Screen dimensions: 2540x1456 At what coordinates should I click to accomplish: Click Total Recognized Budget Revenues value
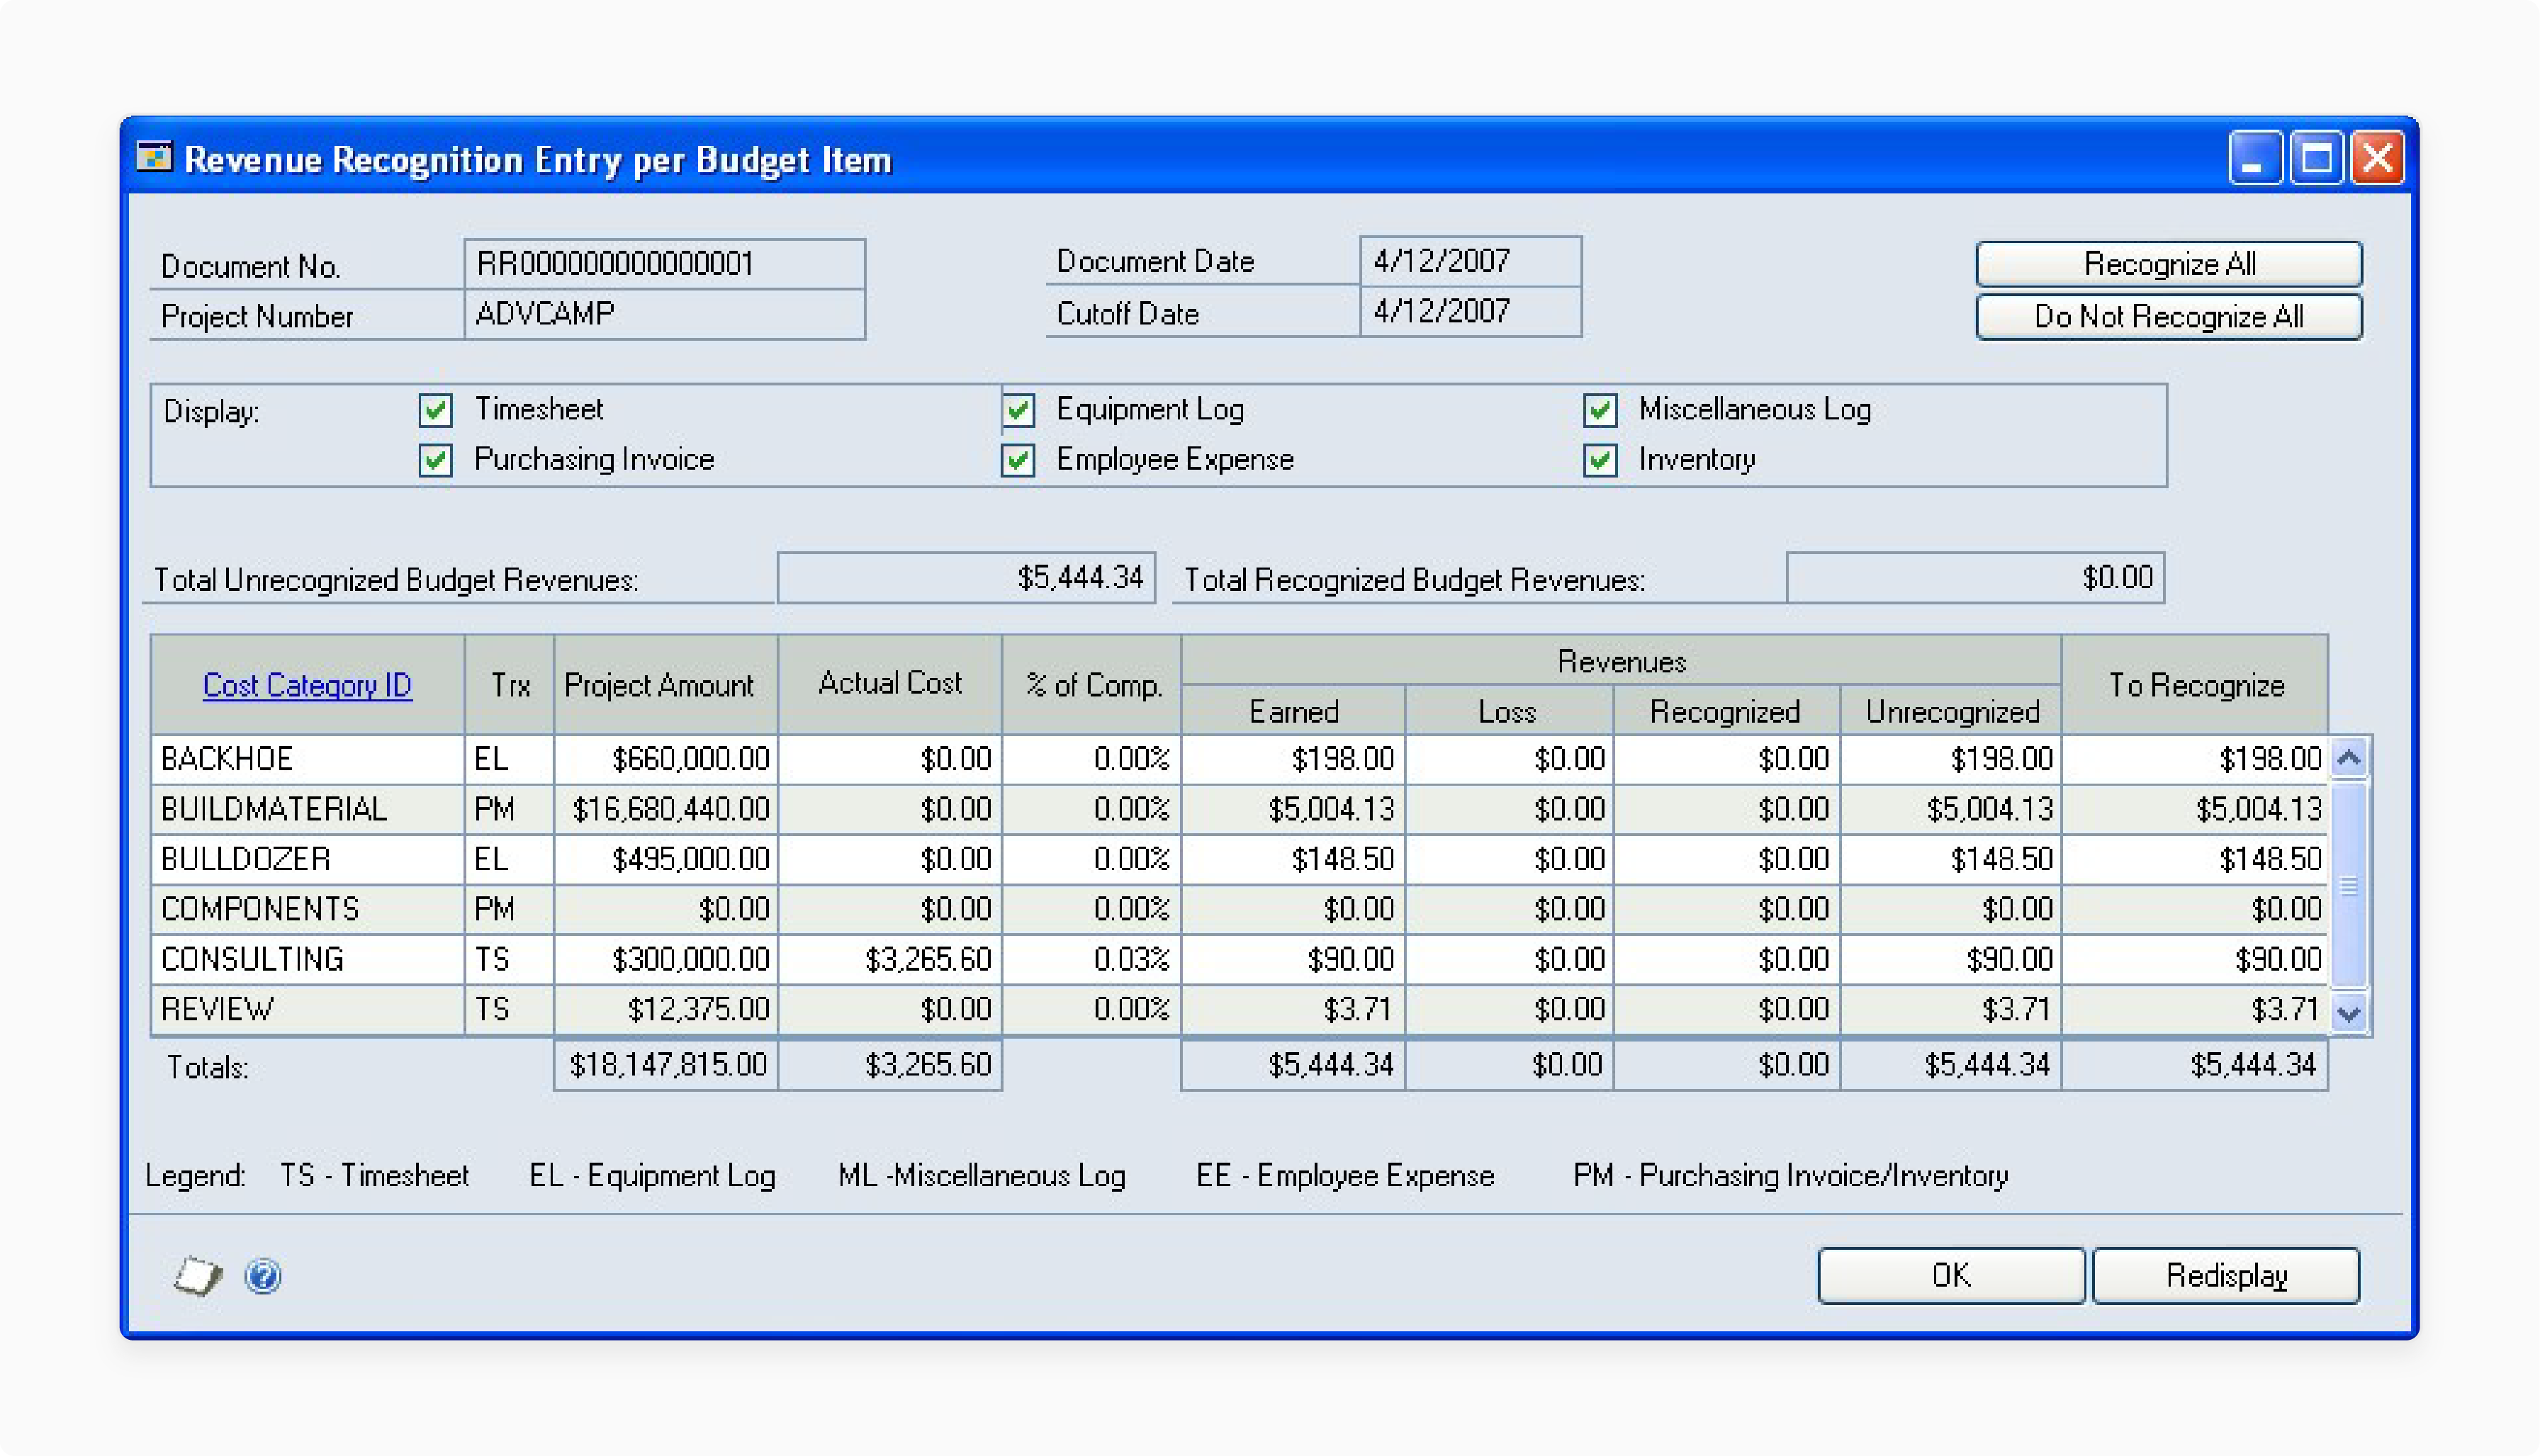[x=1975, y=577]
